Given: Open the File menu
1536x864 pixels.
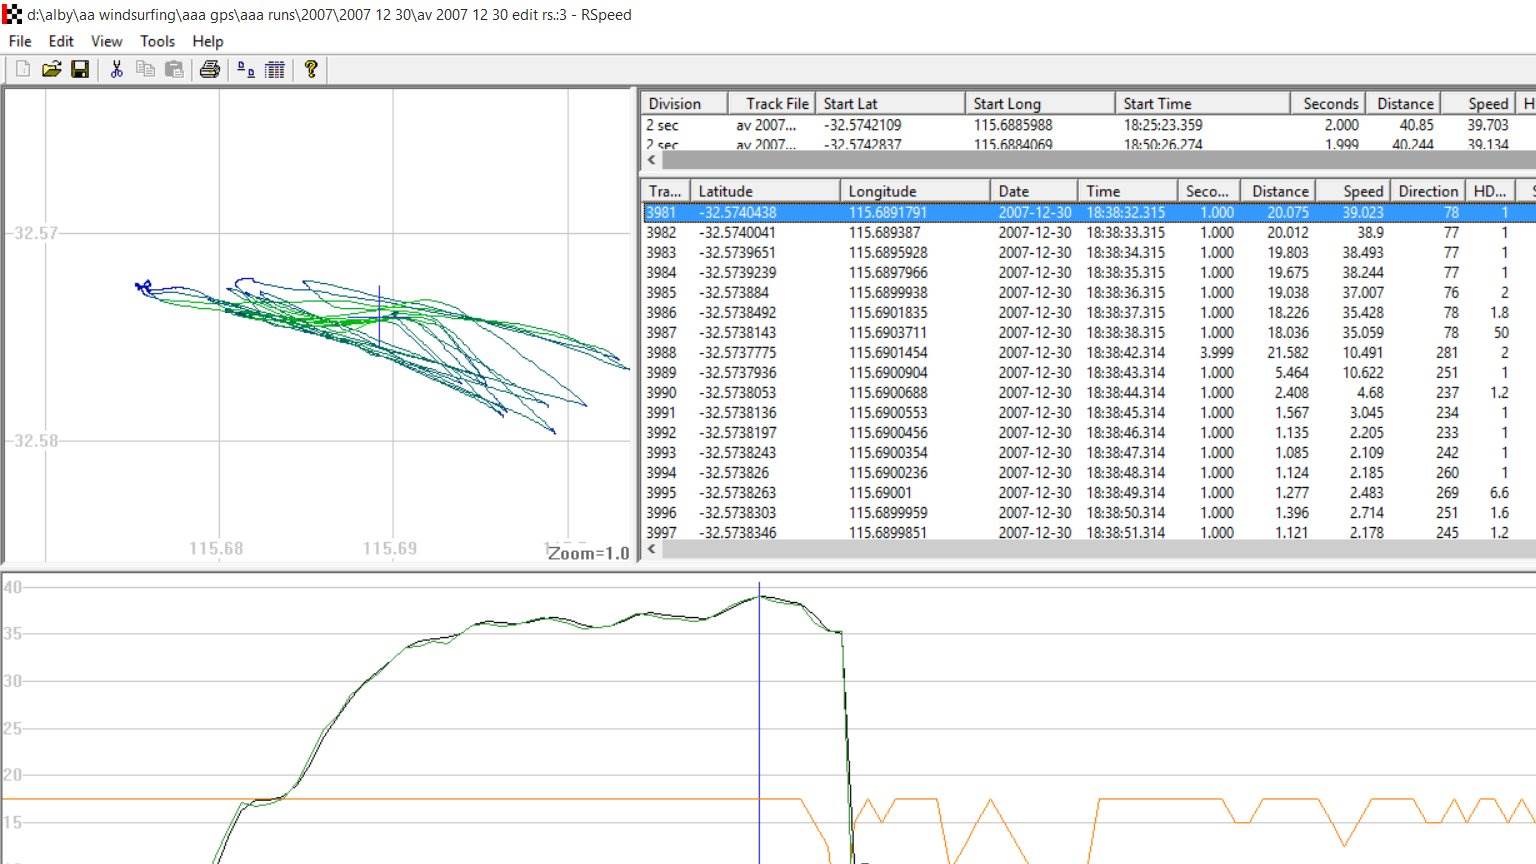Looking at the screenshot, I should 20,41.
